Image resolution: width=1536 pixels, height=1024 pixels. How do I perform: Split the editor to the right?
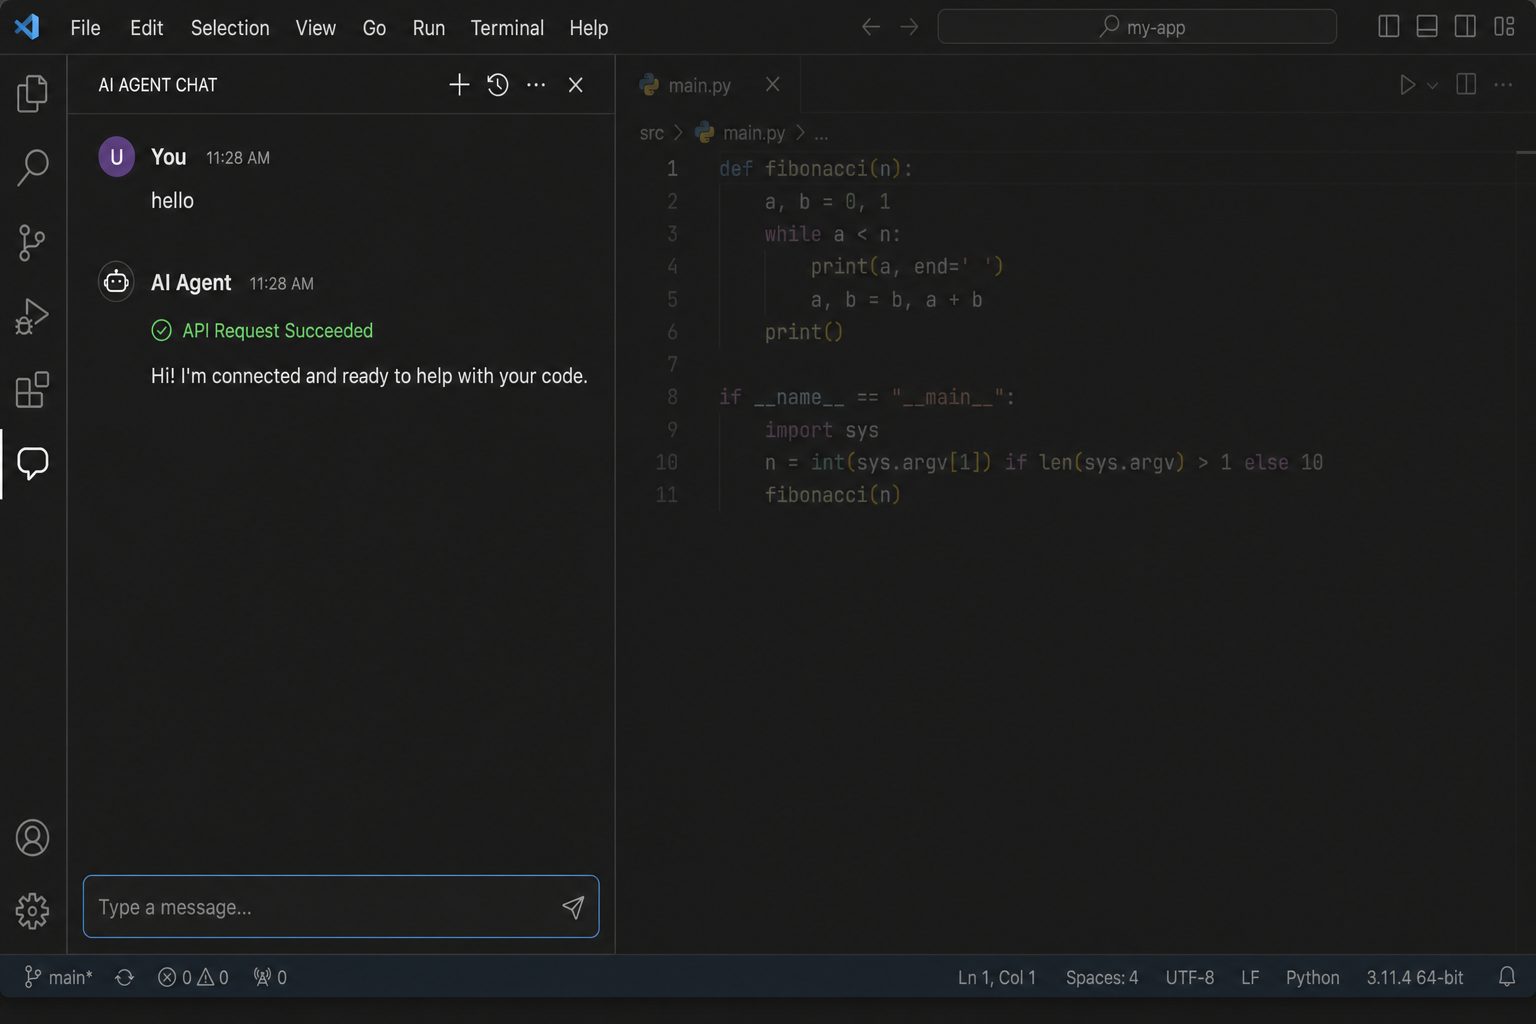tap(1466, 85)
